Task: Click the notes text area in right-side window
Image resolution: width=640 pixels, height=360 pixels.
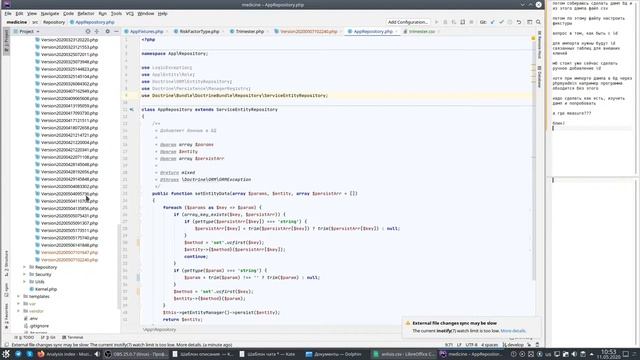Action: 591,88
